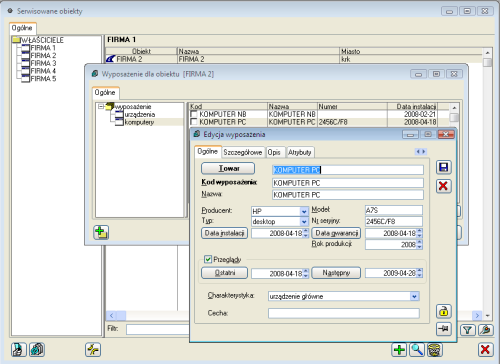Save the record with the floppy disk icon
The image size is (500, 364).
[x=444, y=167]
